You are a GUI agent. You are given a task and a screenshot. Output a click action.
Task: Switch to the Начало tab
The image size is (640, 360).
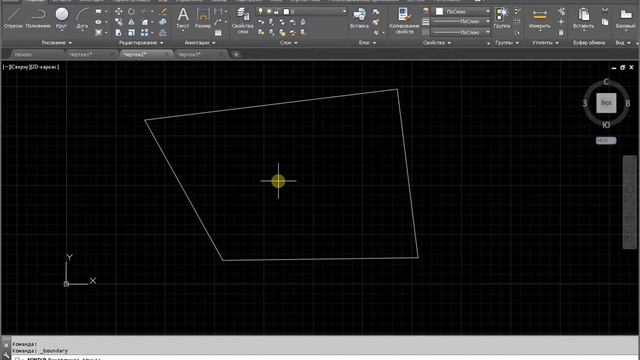click(23, 54)
